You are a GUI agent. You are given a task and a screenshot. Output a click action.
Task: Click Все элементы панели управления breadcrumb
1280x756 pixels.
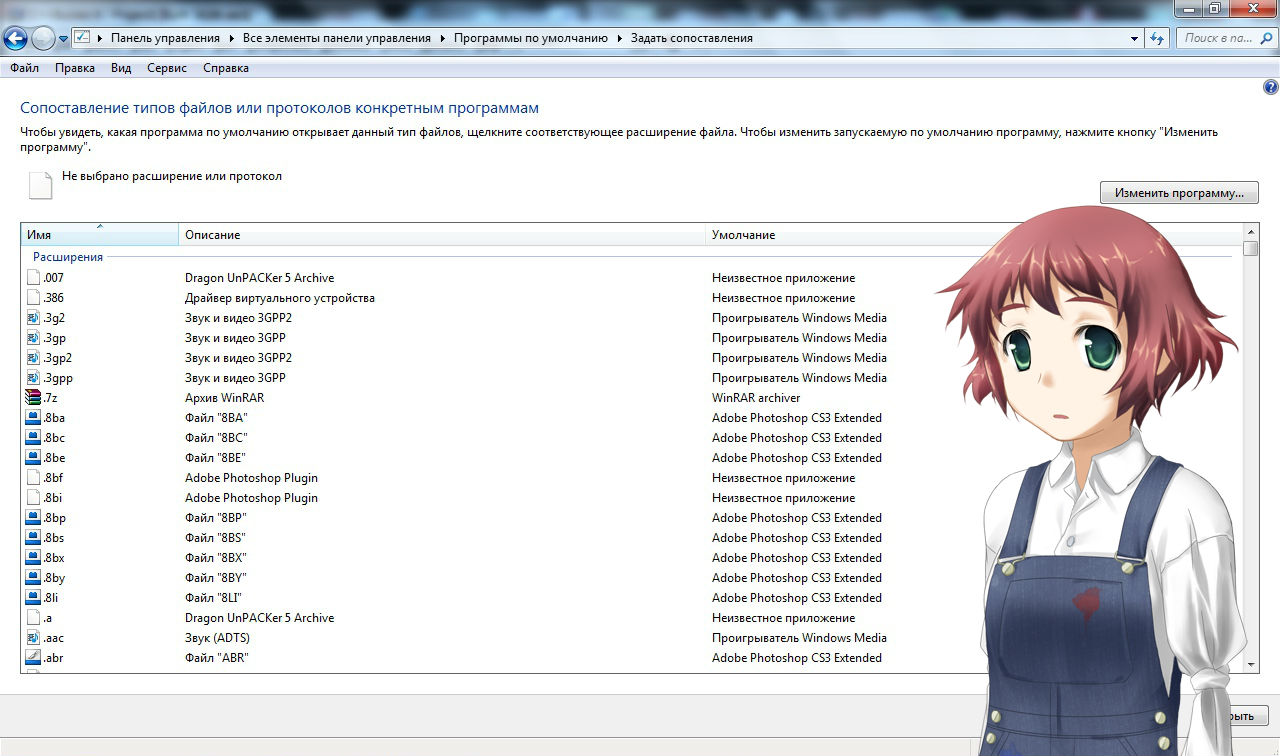click(337, 38)
